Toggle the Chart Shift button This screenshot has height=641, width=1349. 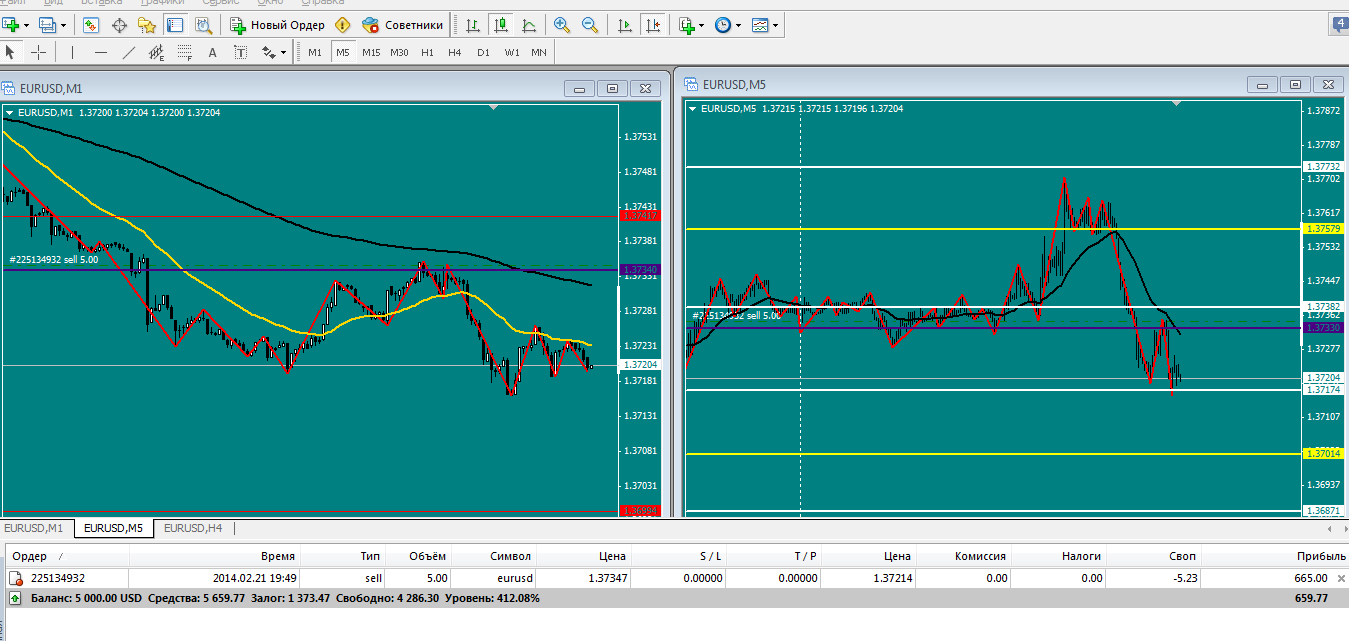pyautogui.click(x=653, y=25)
